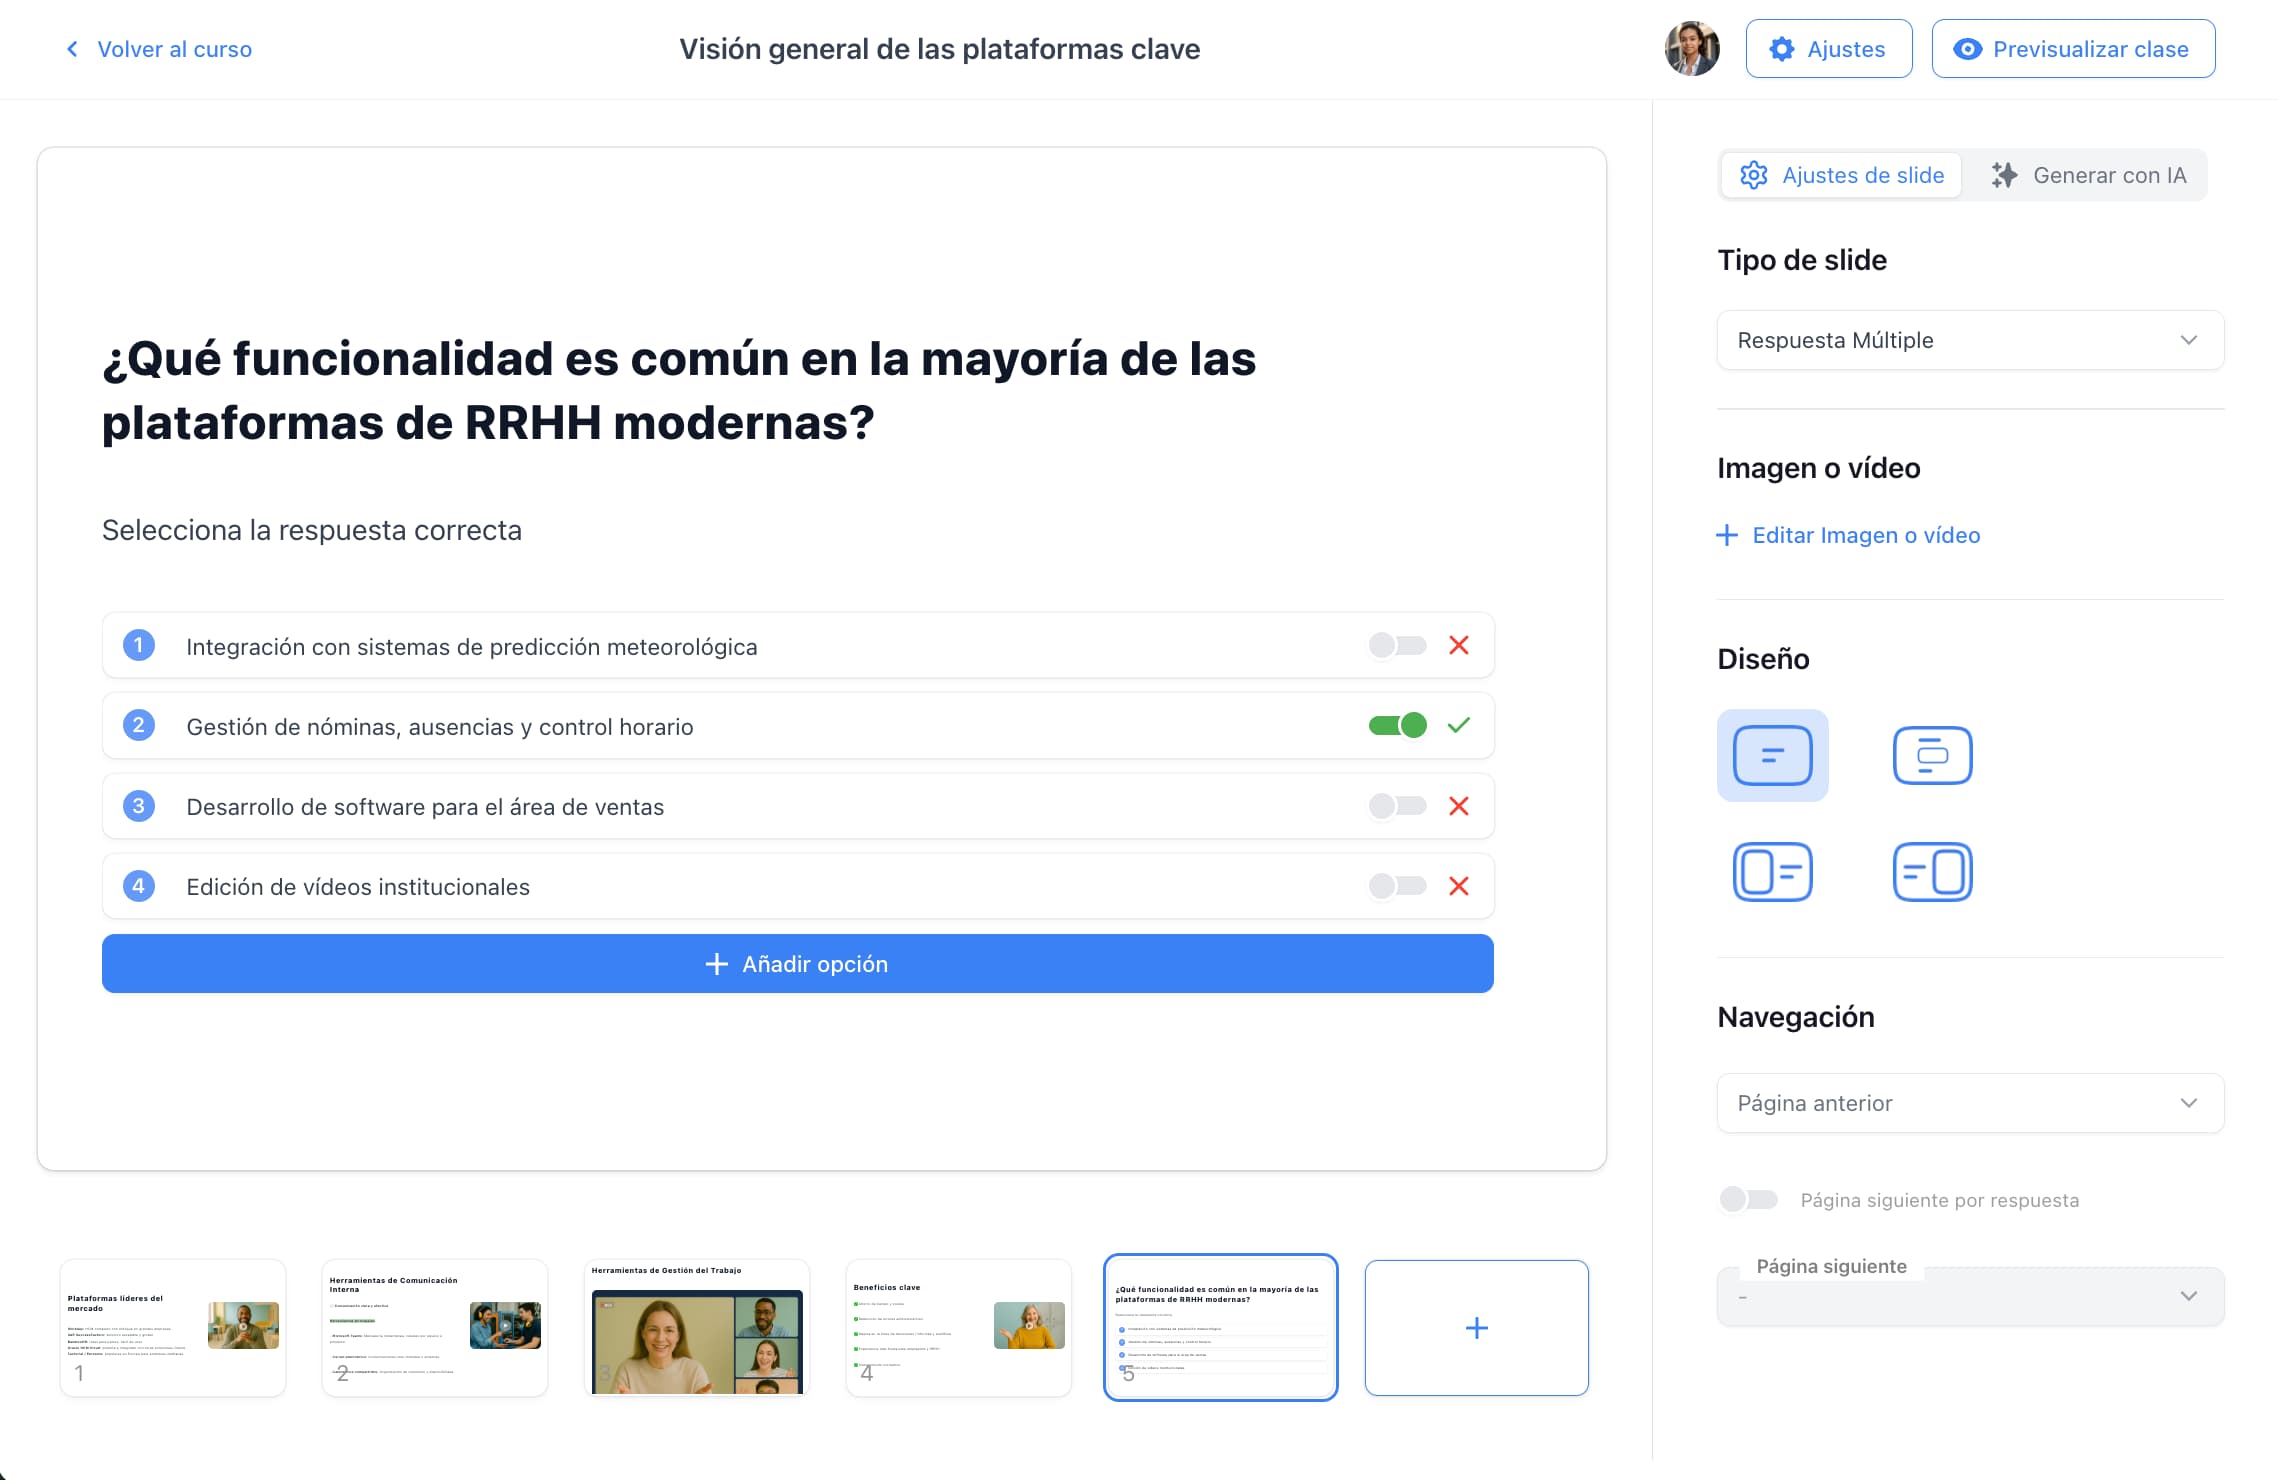Viewport: 2278px width, 1480px height.
Task: Expand the Página siguiente selector
Action: (x=1969, y=1296)
